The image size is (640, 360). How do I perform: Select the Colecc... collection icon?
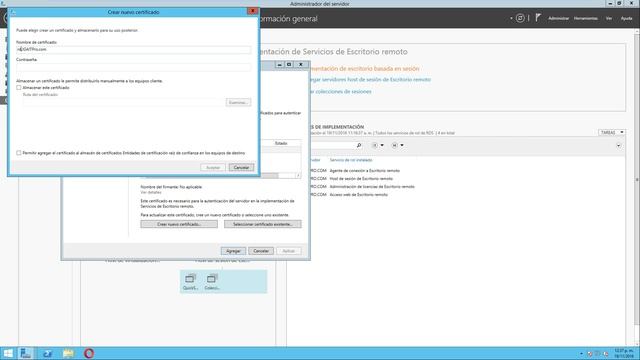[x=212, y=282]
